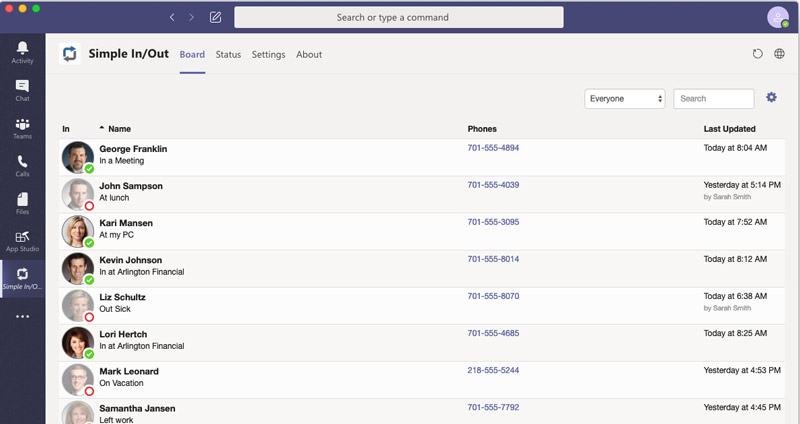Expand the Everyone group dropdown
This screenshot has width=800, height=424.
point(625,99)
